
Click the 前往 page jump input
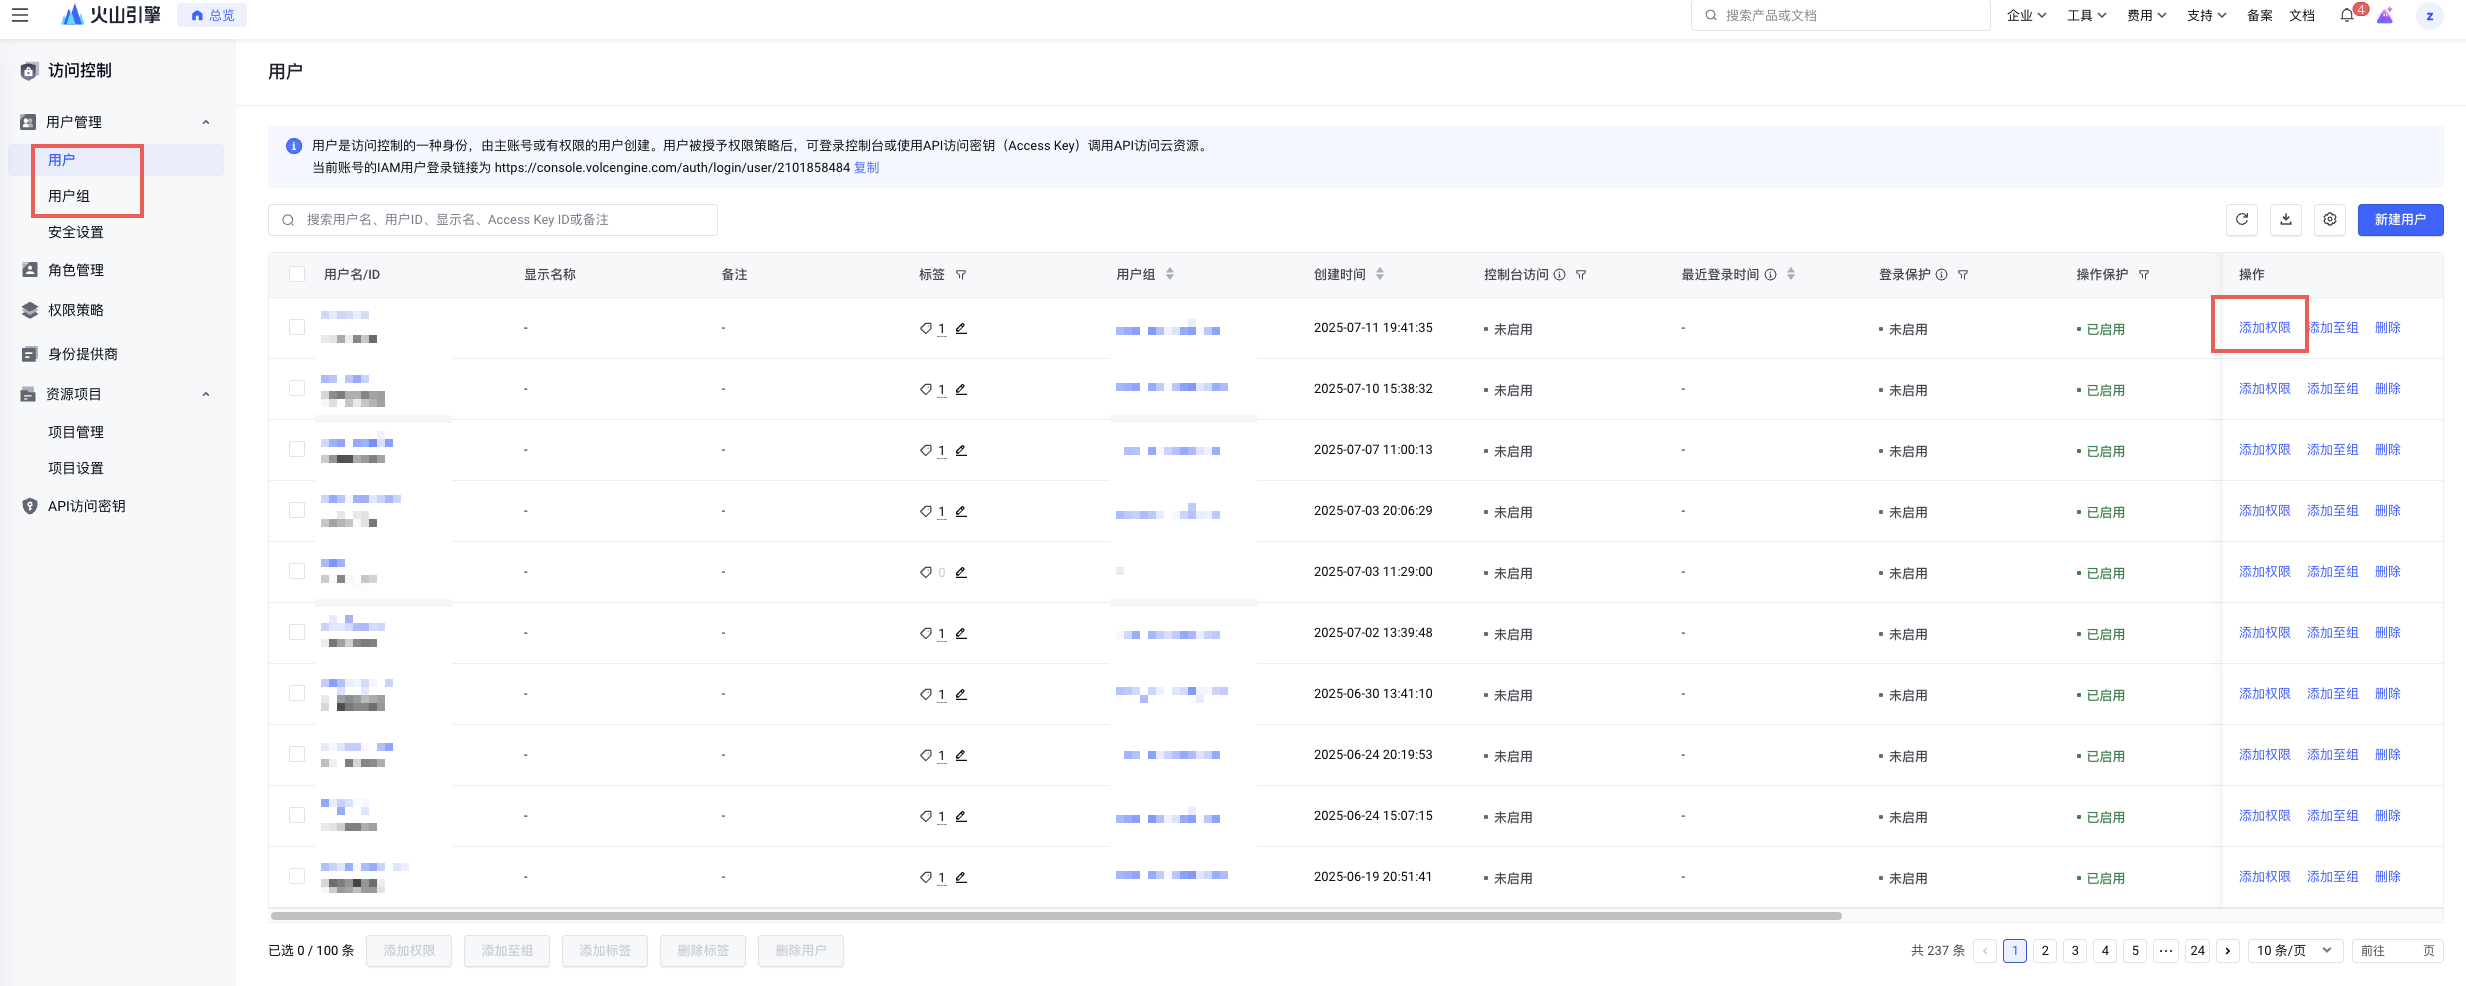pyautogui.click(x=2397, y=951)
